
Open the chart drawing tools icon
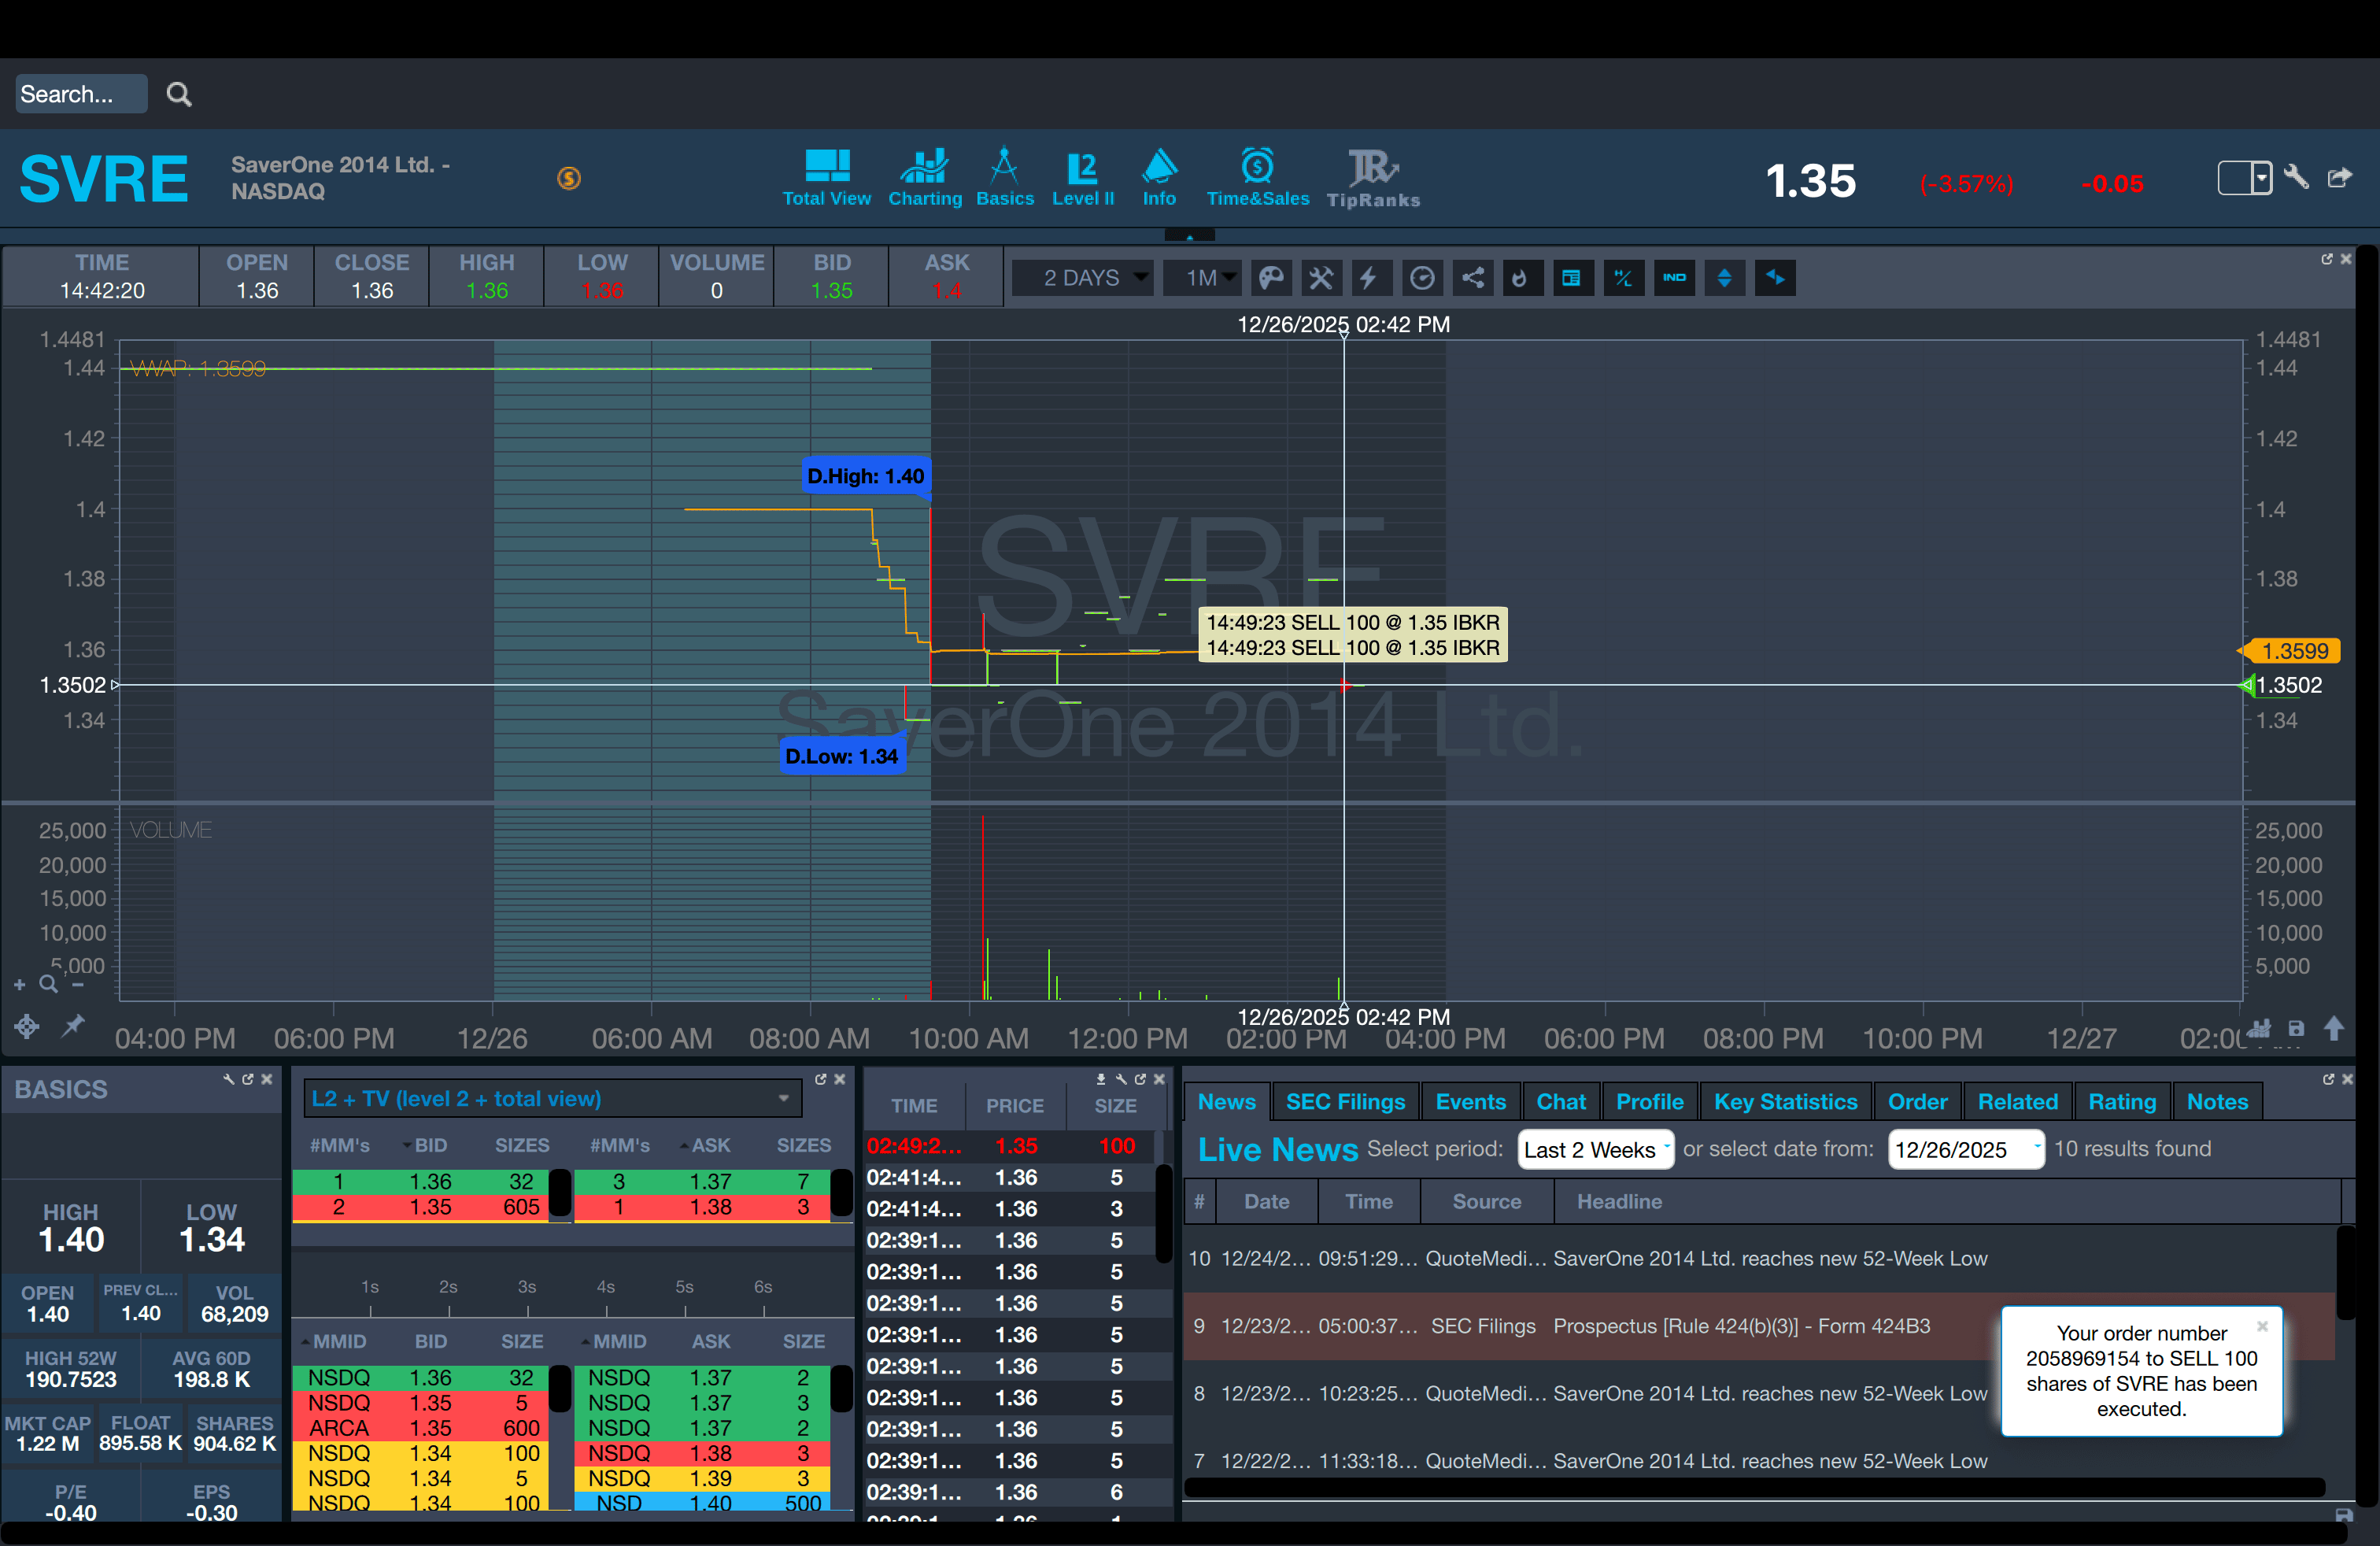pos(1321,278)
